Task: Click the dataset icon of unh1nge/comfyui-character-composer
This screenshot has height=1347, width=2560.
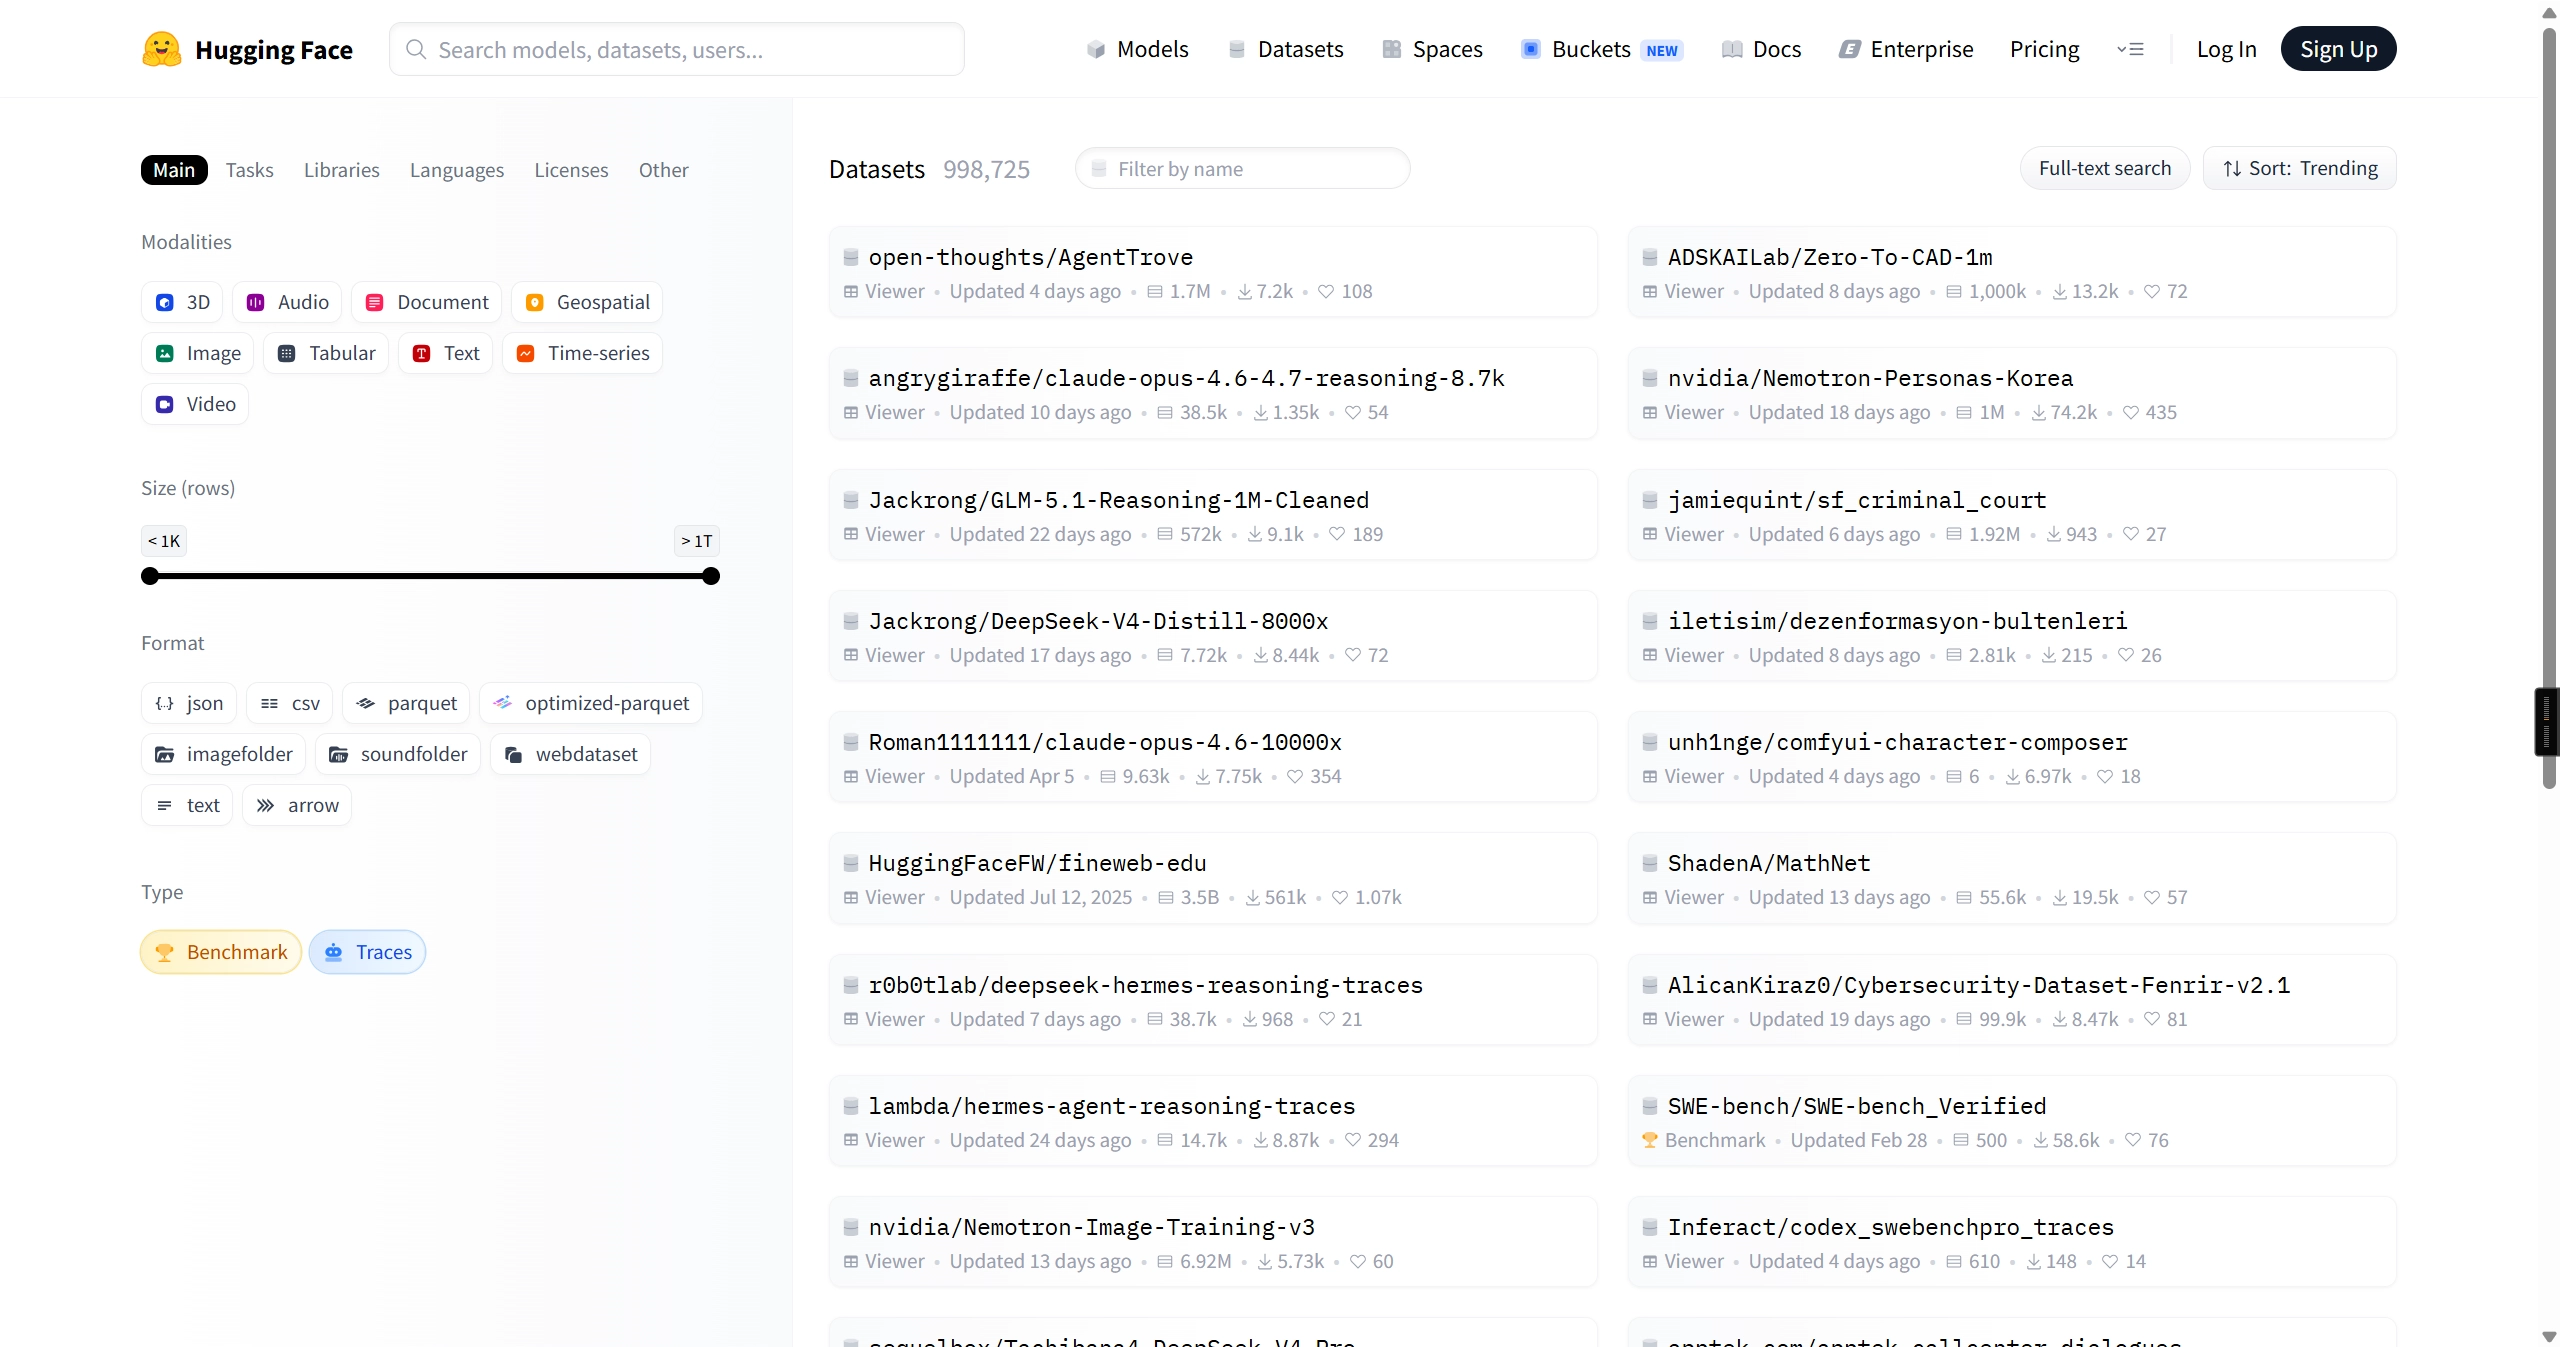Action: (x=1650, y=742)
